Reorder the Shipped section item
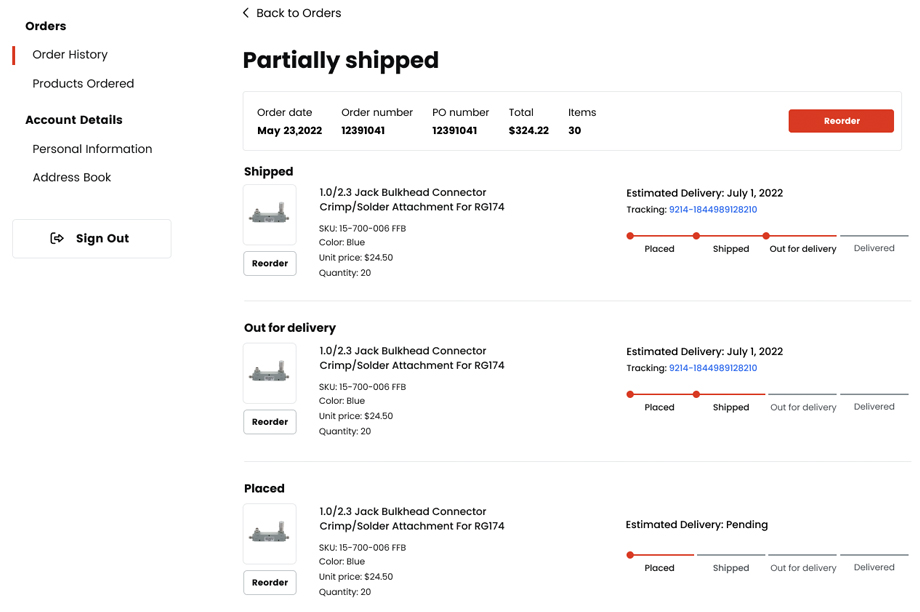920x612 pixels. (x=270, y=263)
